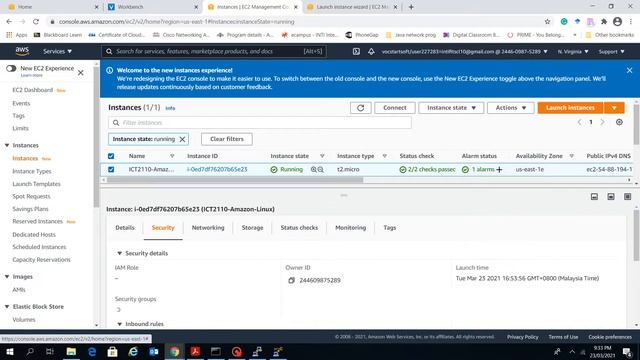The image size is (640, 360).
Task: Collapse the Images sidebar section
Action: (7, 277)
